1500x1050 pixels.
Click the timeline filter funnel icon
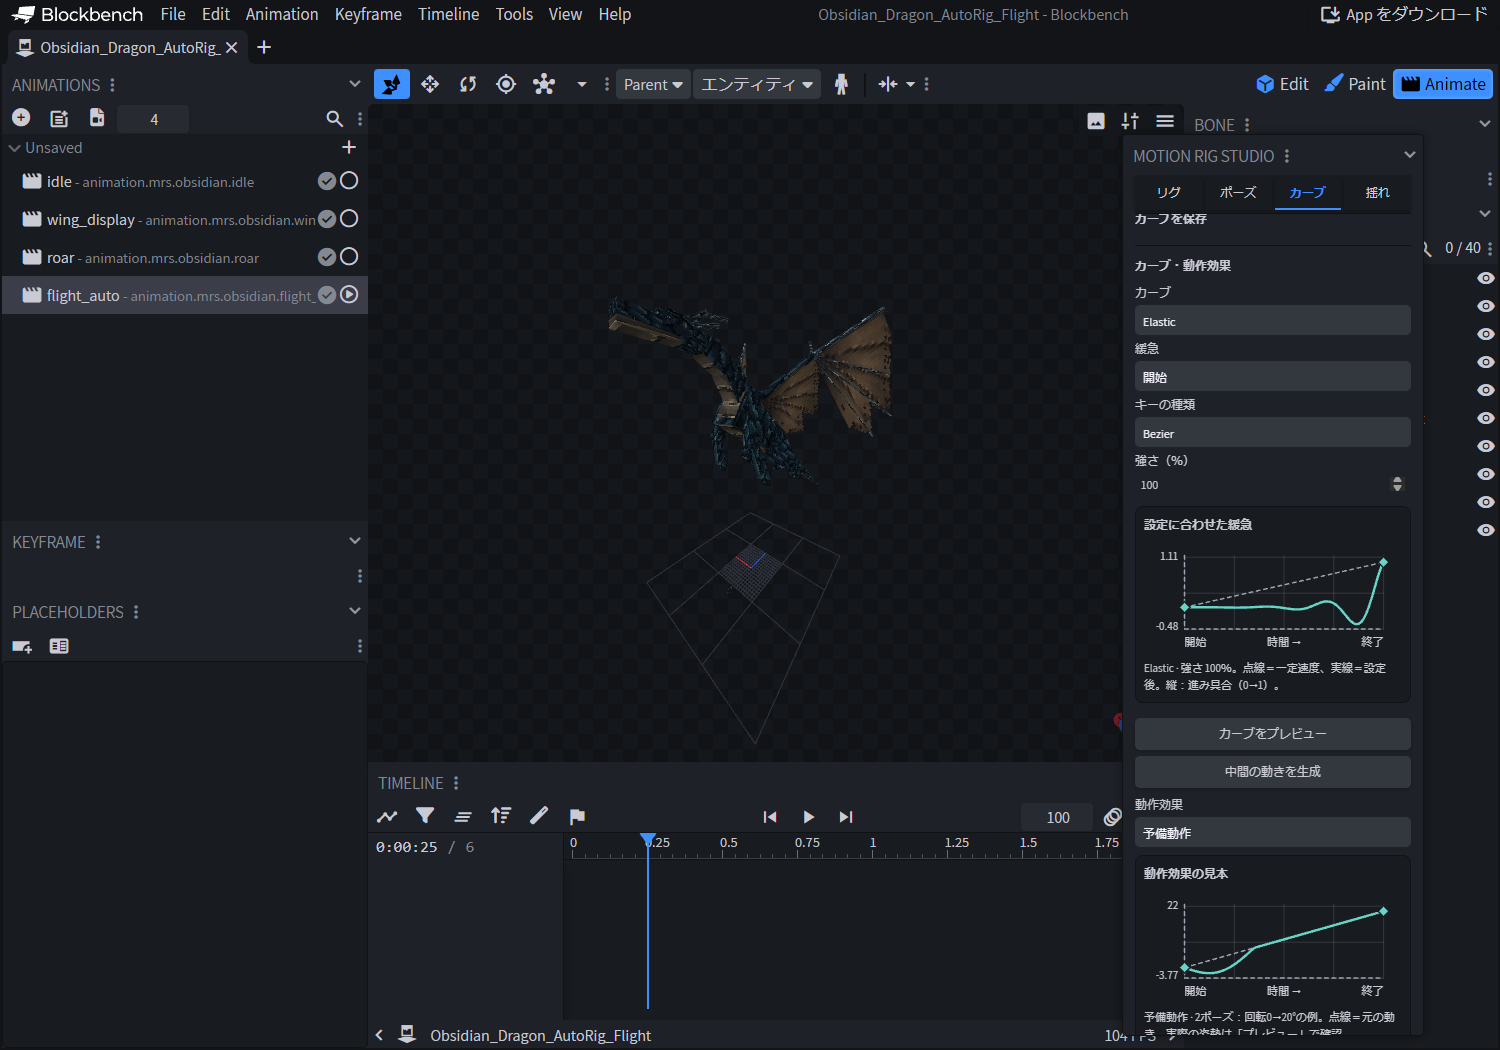(425, 816)
